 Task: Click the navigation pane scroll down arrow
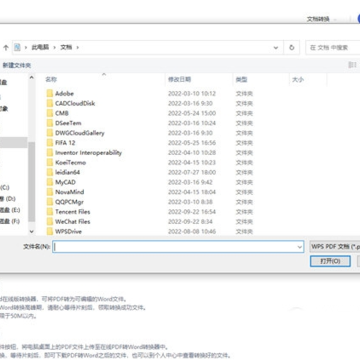32,231
